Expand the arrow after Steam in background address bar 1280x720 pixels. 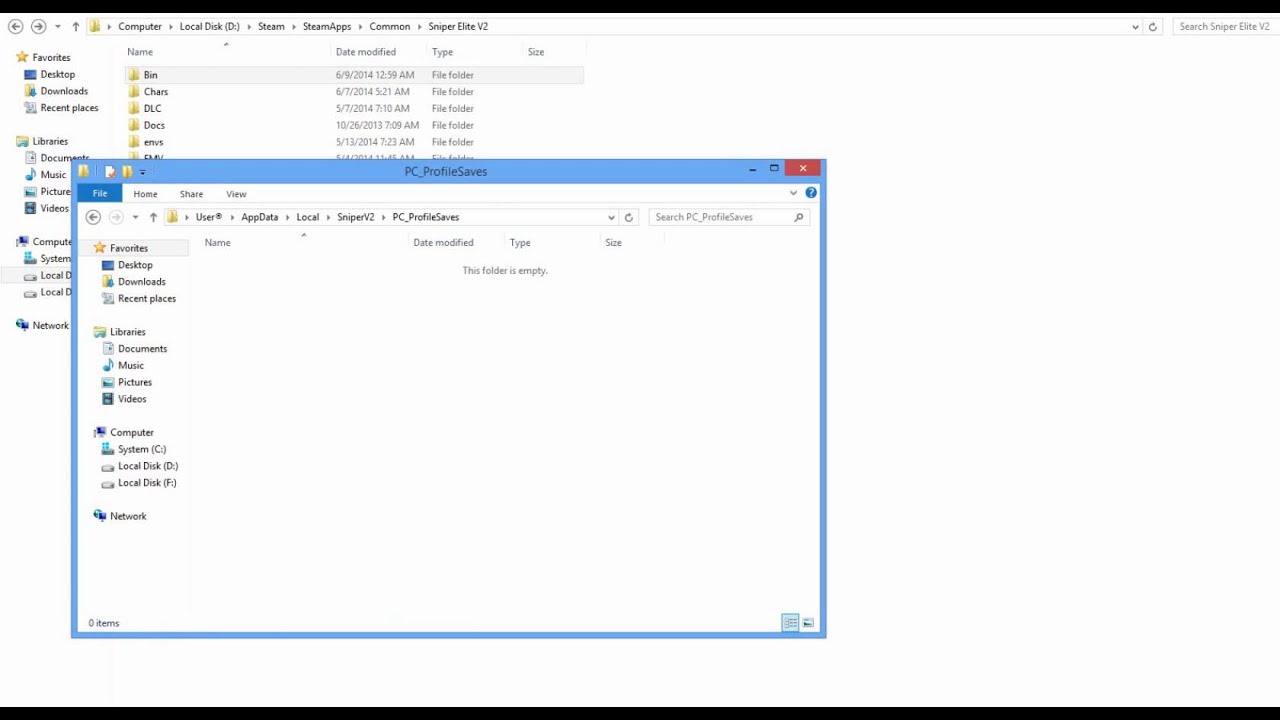click(x=294, y=27)
